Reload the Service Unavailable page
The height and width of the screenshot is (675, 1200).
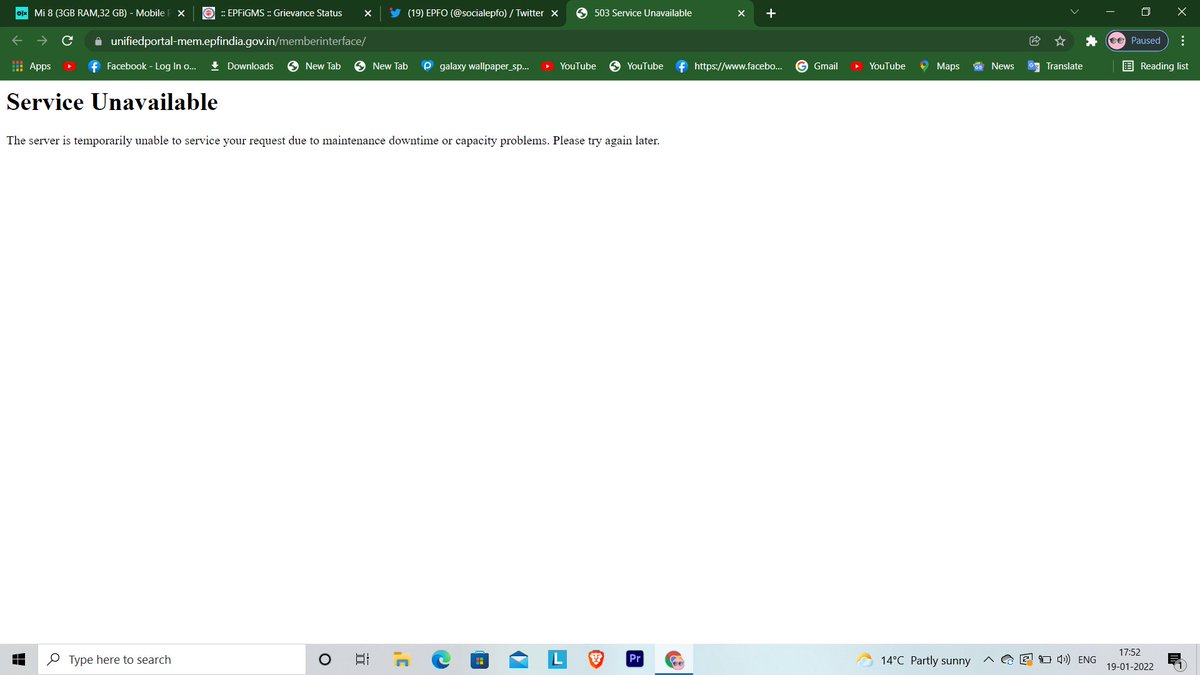(67, 41)
